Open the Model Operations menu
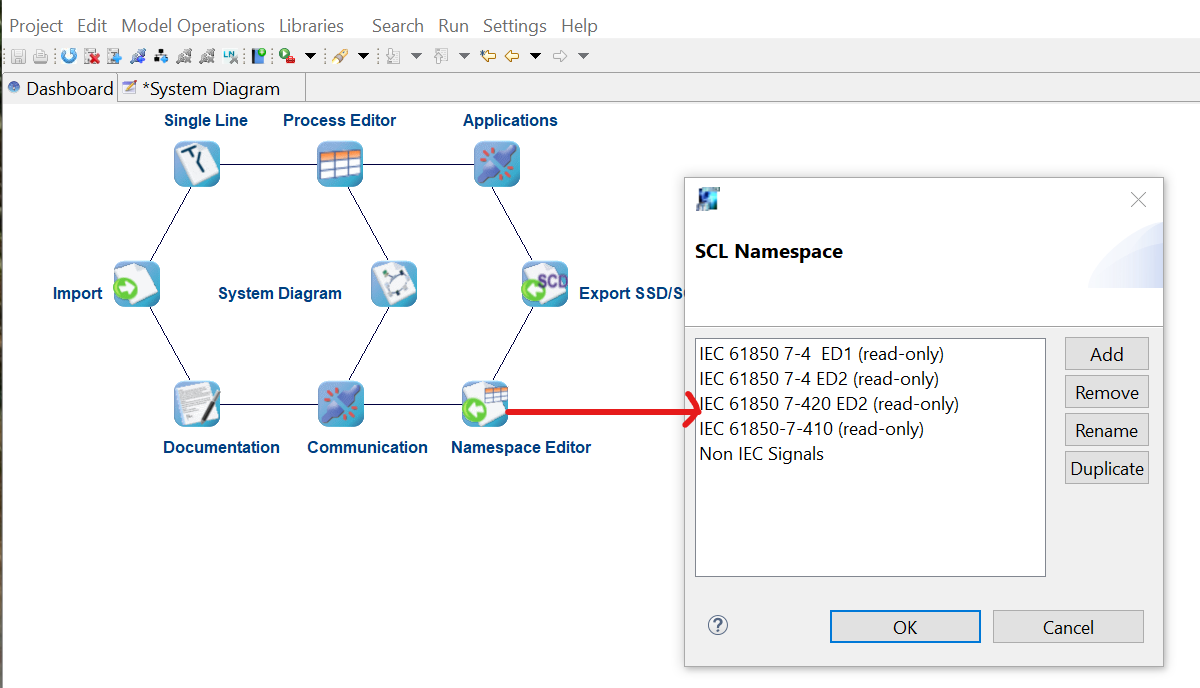The height and width of the screenshot is (688, 1200). point(193,26)
